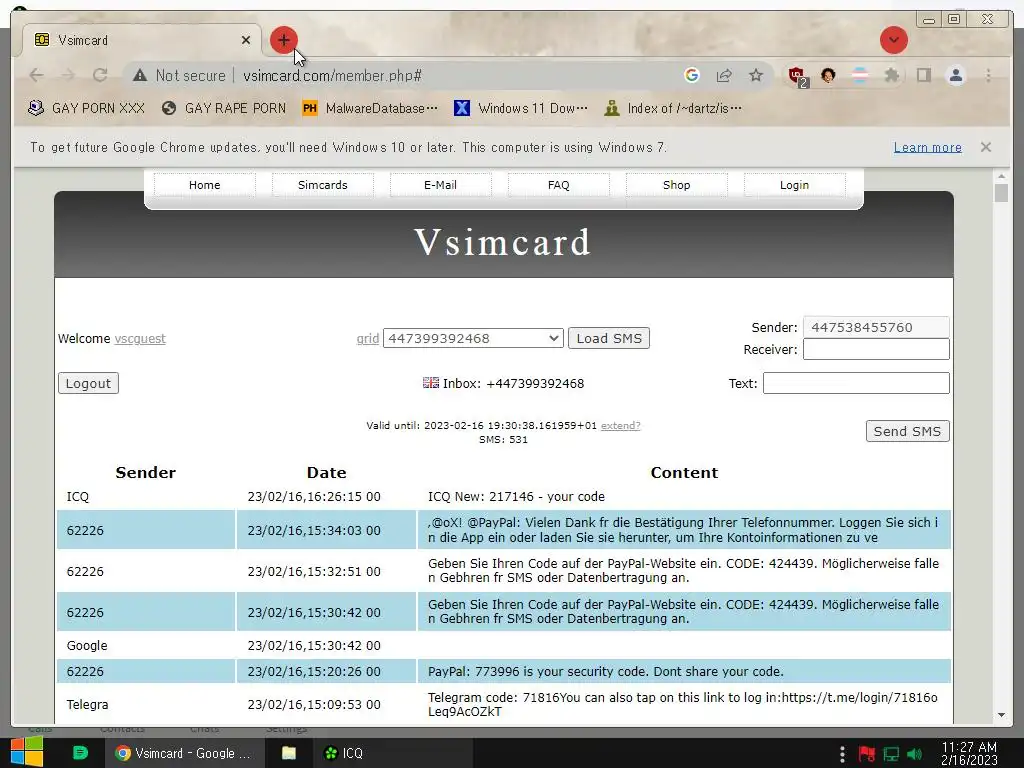Open the tab search chevron button
The width and height of the screenshot is (1024, 768).
click(893, 40)
